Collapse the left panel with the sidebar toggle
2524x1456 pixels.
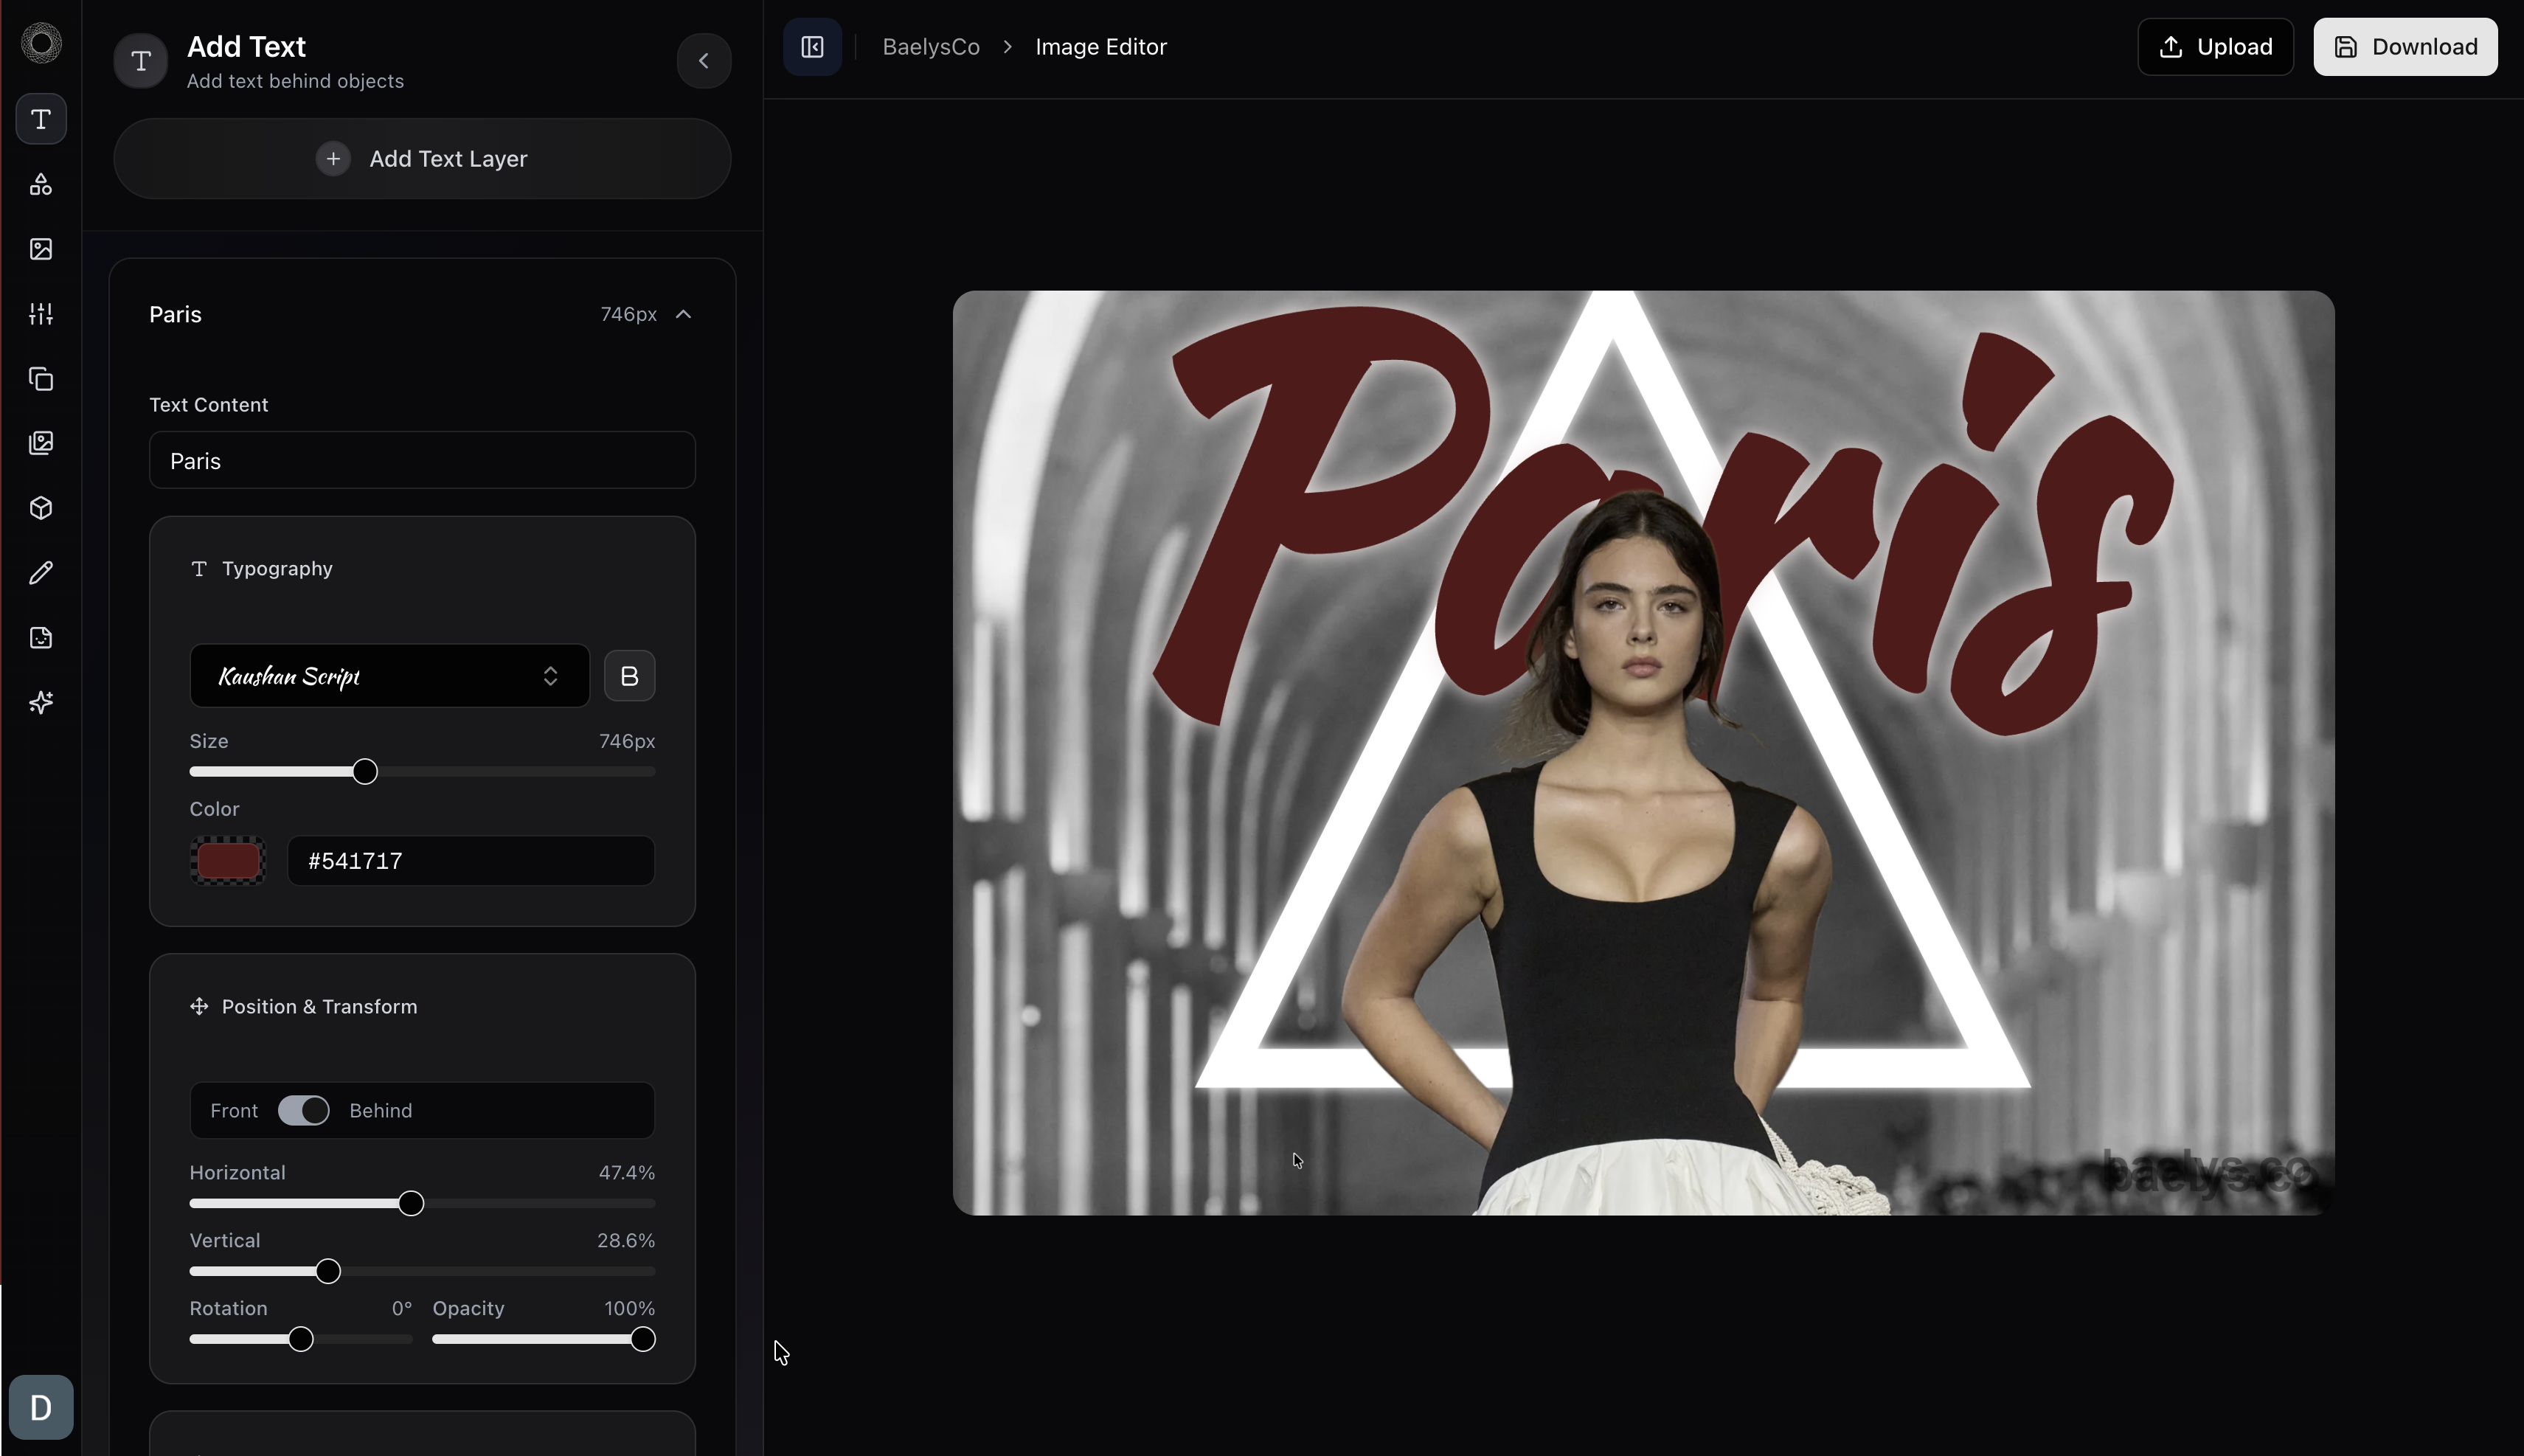point(810,46)
